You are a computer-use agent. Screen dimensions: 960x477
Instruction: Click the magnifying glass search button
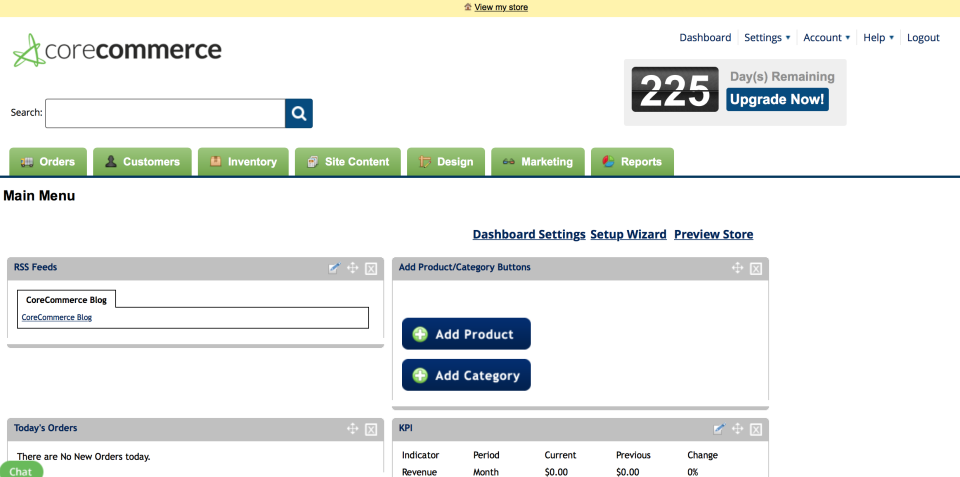pos(299,113)
